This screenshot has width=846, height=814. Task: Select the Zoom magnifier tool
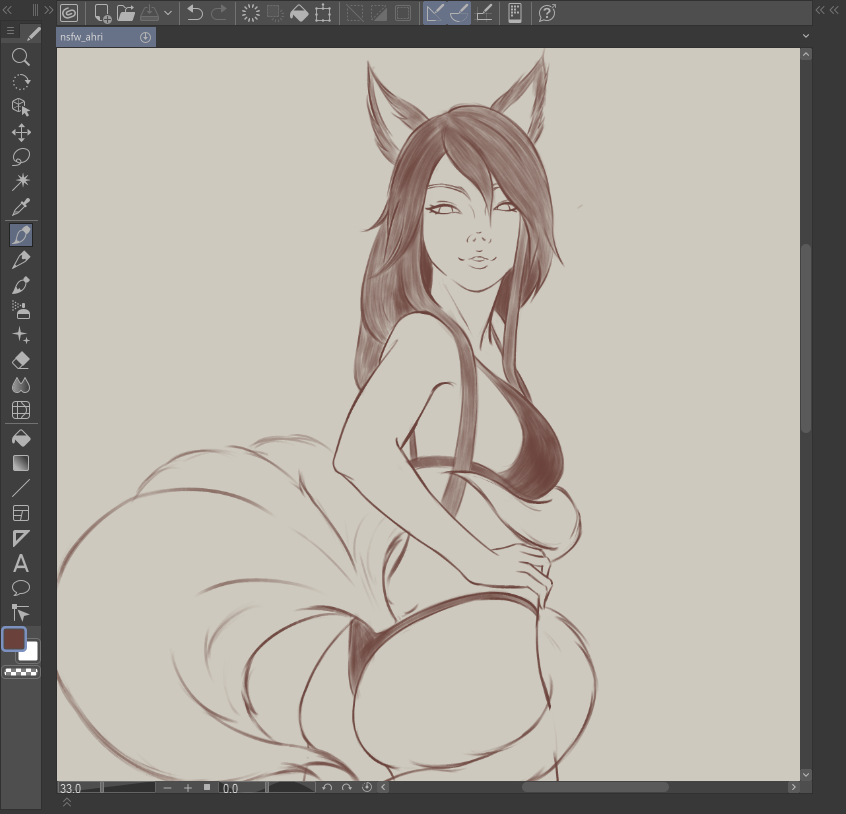[21, 57]
